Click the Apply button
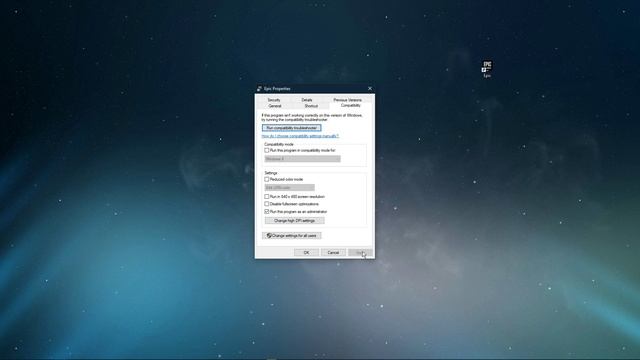Image resolution: width=640 pixels, height=360 pixels. [360, 253]
